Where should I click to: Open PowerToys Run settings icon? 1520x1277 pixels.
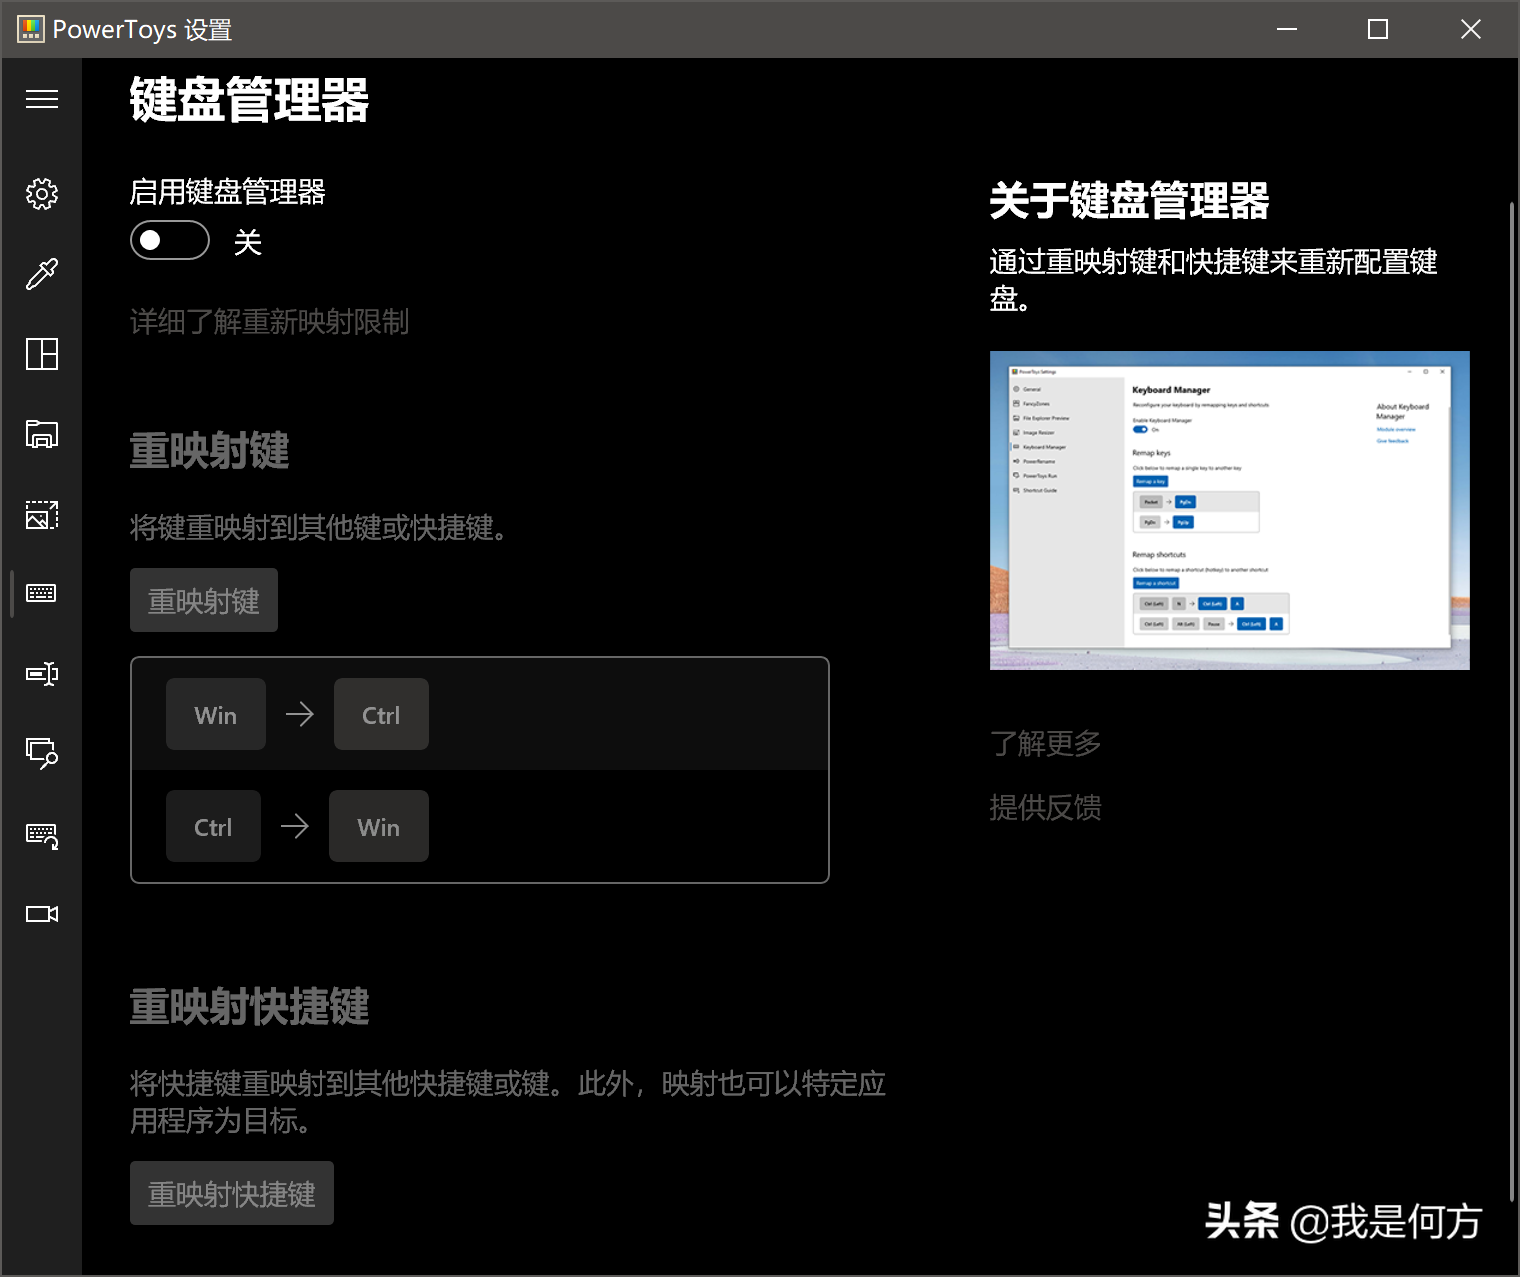(x=41, y=754)
